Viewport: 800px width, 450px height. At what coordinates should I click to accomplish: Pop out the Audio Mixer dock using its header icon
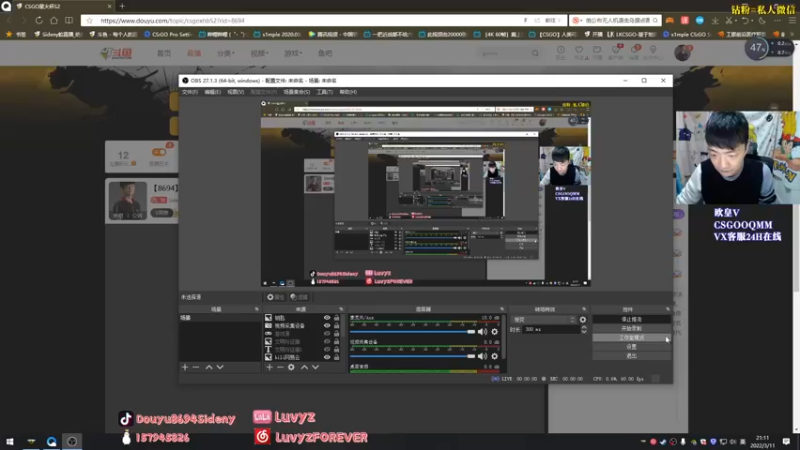pos(502,309)
